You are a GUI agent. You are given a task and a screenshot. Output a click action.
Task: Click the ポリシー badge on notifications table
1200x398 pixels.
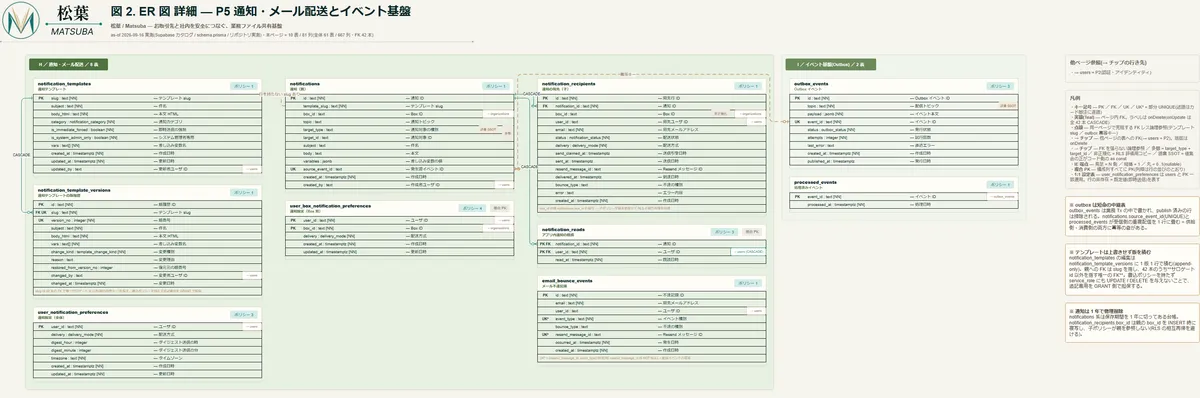(496, 86)
